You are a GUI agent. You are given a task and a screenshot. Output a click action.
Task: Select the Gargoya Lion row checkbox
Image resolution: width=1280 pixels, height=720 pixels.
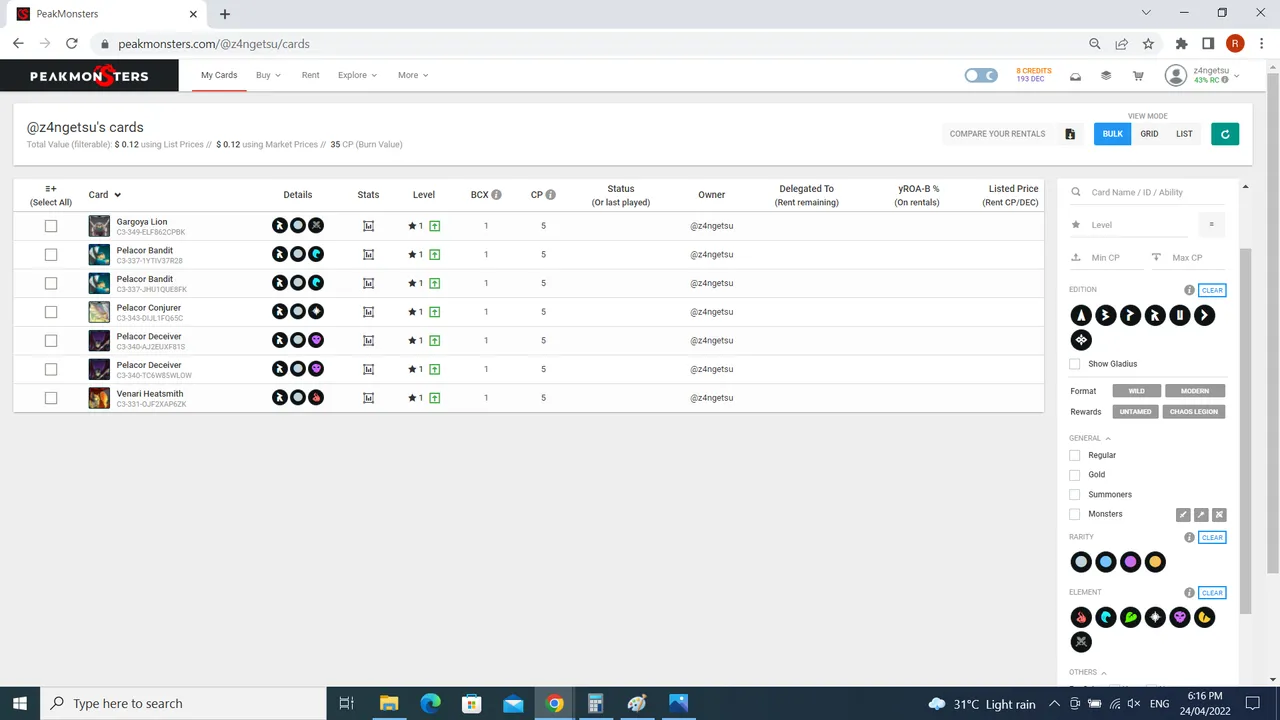51,226
